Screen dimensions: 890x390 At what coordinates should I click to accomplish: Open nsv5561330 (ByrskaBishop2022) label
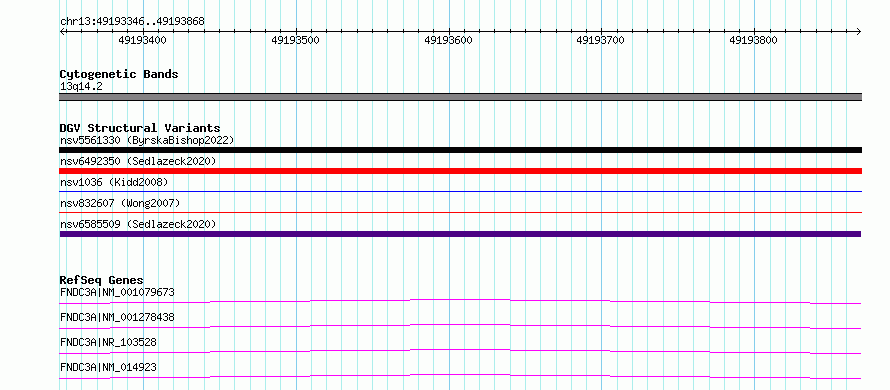coord(147,140)
